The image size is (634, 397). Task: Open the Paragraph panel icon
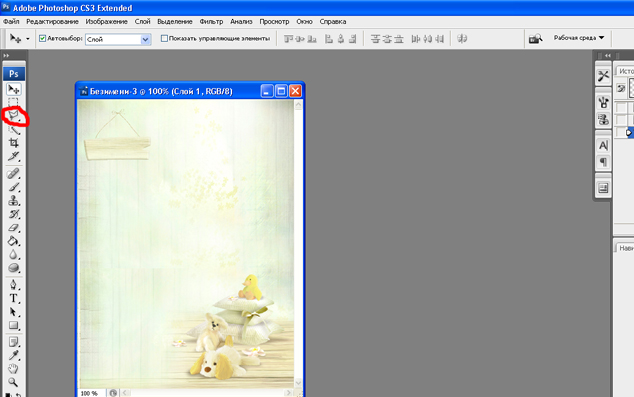point(603,163)
